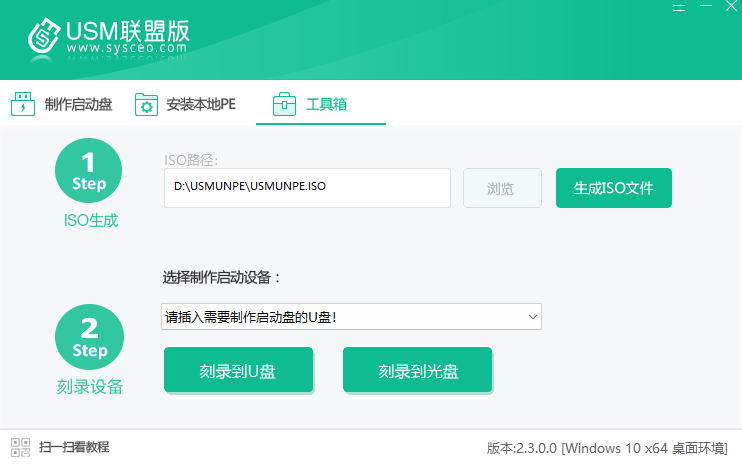The height and width of the screenshot is (466, 742).
Task: Select the 工具箱 tab
Action: tap(326, 104)
